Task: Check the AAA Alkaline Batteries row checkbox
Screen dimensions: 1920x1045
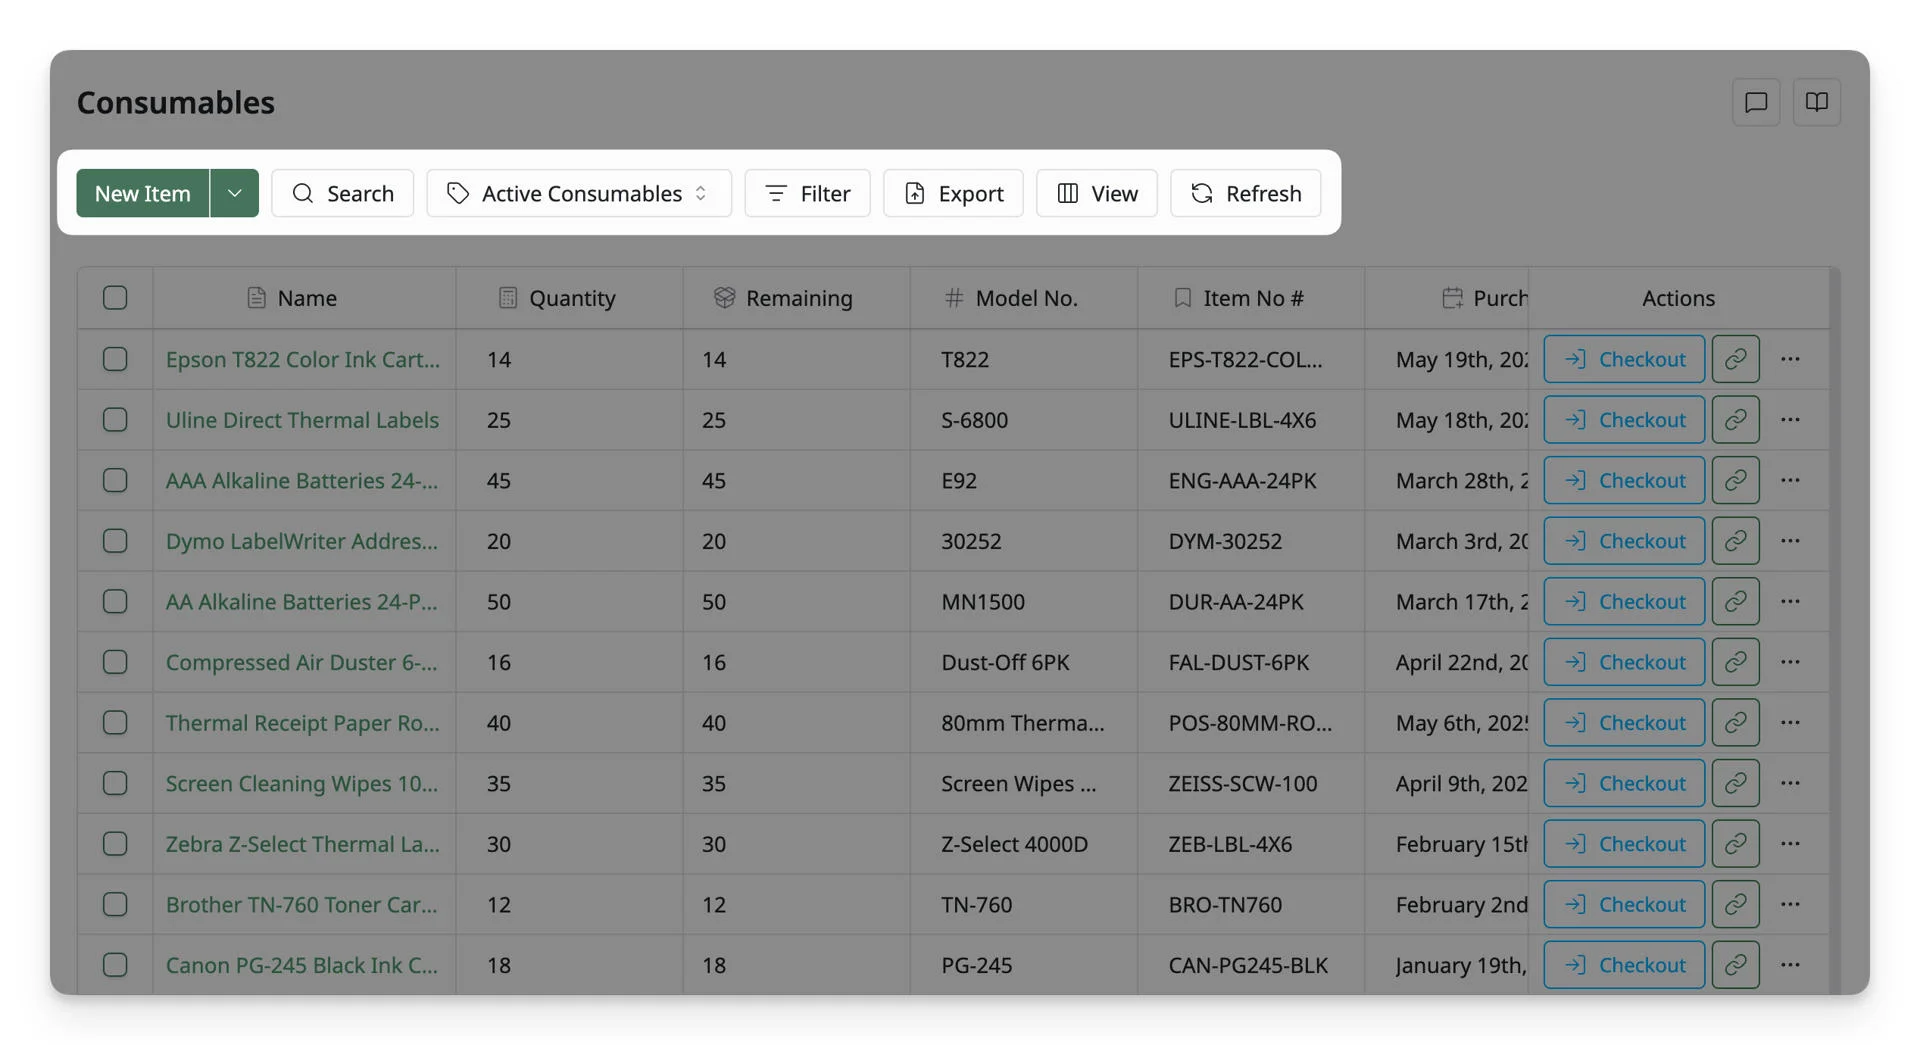Action: tap(115, 480)
